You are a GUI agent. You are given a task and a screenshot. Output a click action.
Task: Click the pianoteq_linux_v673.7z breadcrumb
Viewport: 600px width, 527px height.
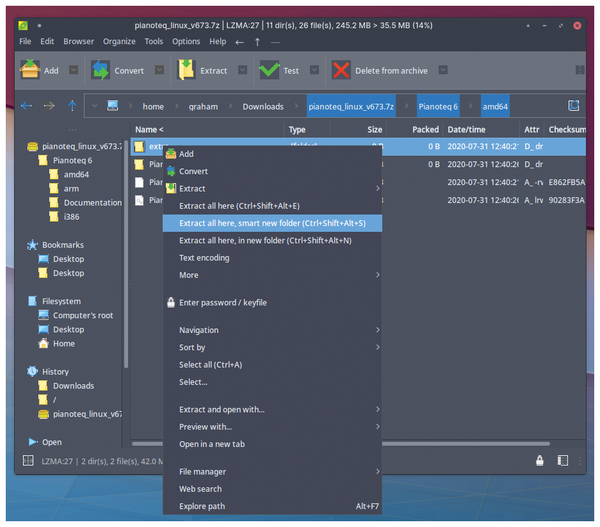[351, 106]
